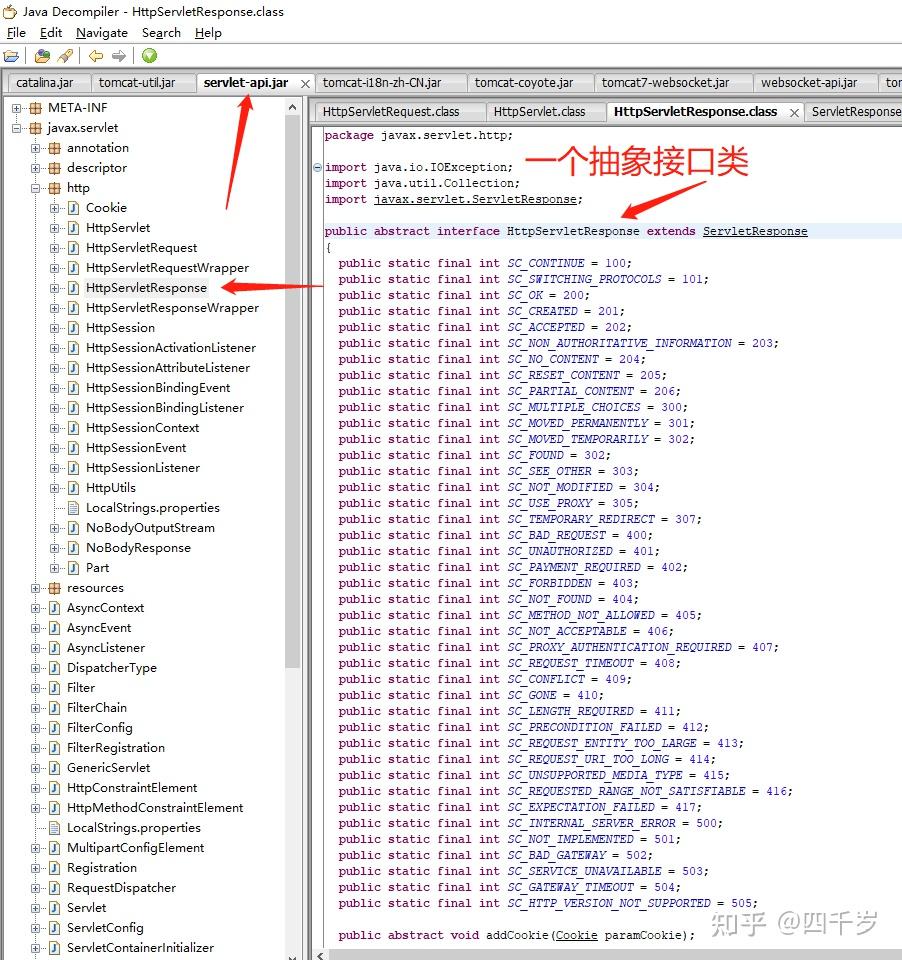Click the class icon beside GenericServlet
902x960 pixels.
tap(54, 768)
